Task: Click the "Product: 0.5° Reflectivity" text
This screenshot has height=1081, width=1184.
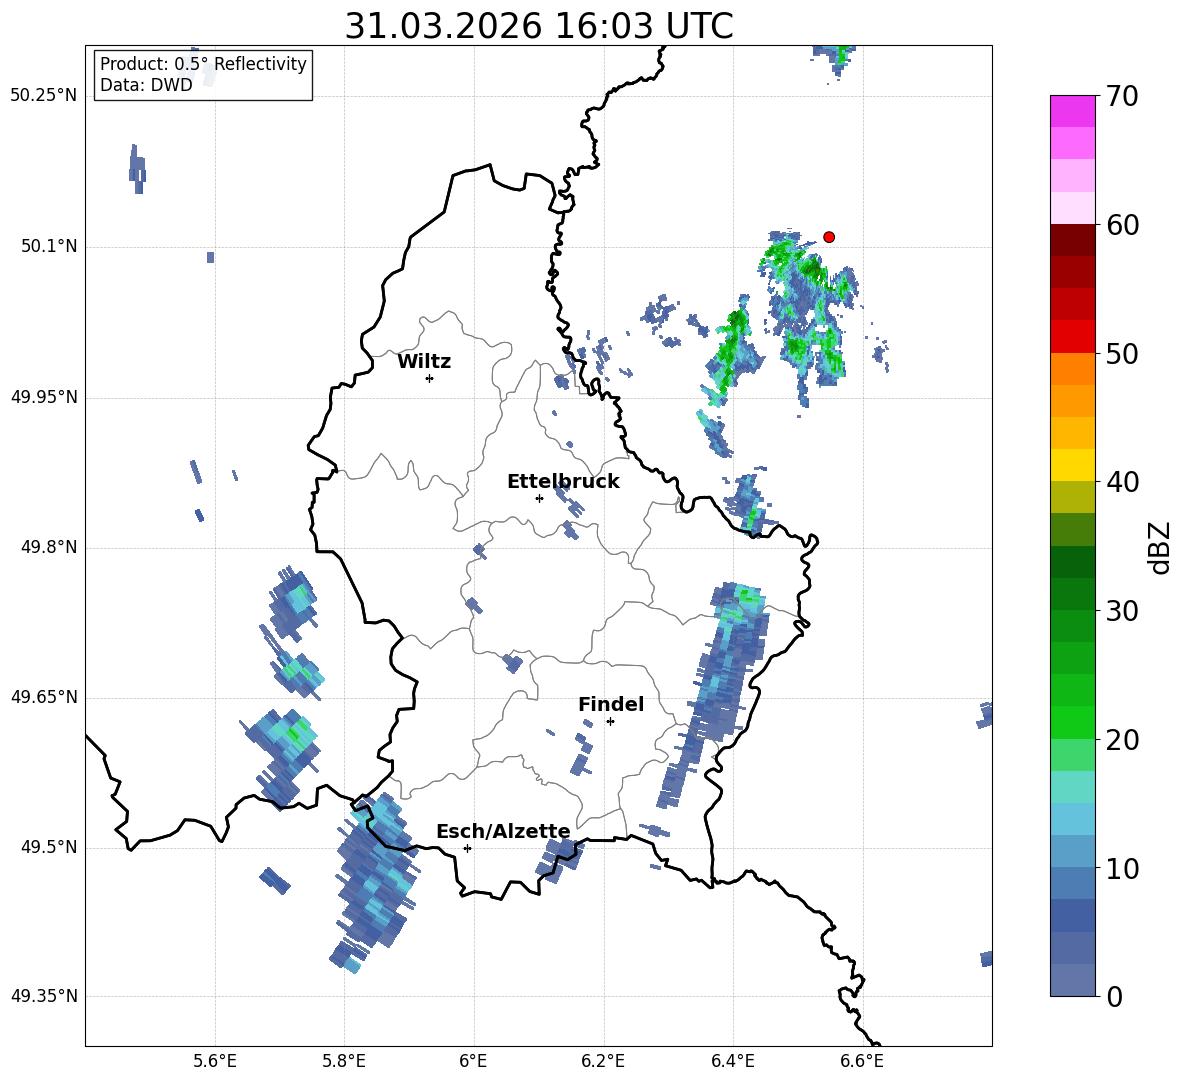Action: point(203,63)
